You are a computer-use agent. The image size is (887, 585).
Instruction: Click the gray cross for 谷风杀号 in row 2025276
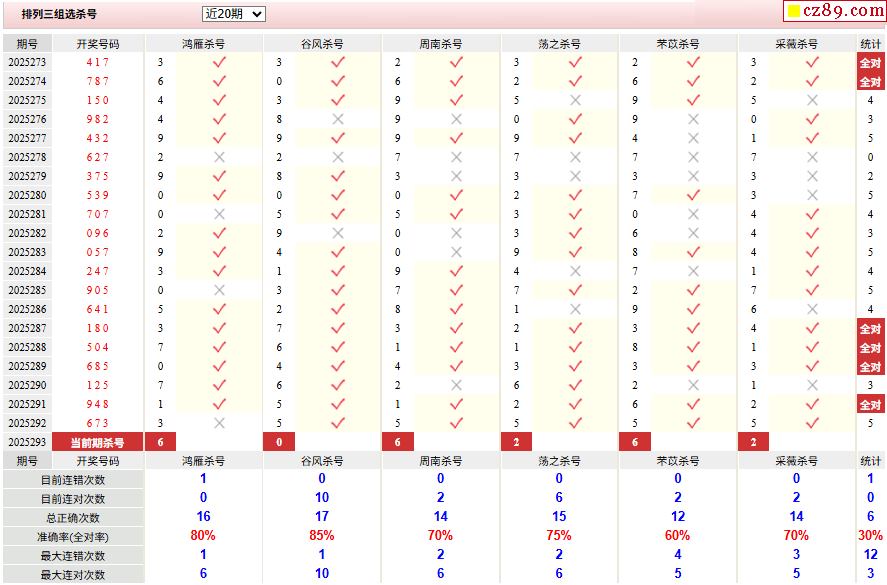[338, 119]
